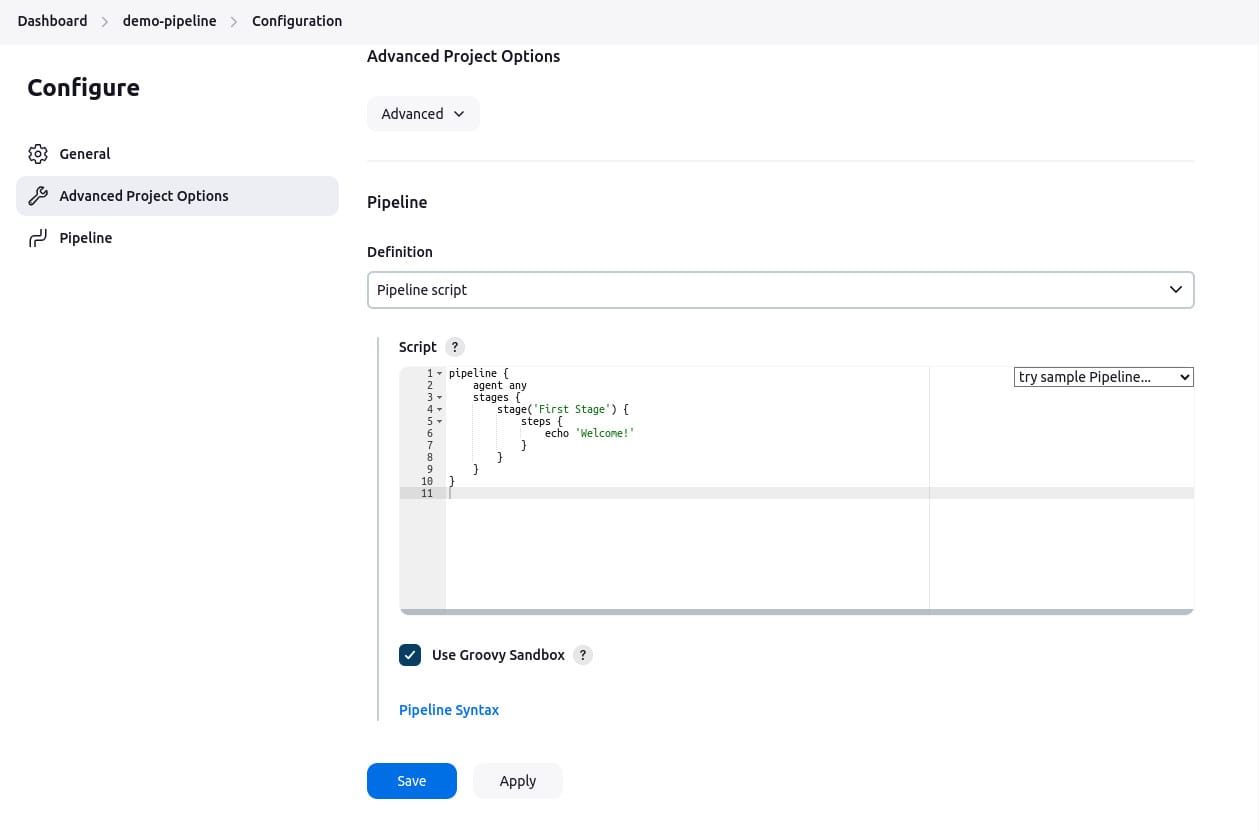Click the wrench icon for Advanced Project Options
This screenshot has height=833, width=1259.
(38, 196)
